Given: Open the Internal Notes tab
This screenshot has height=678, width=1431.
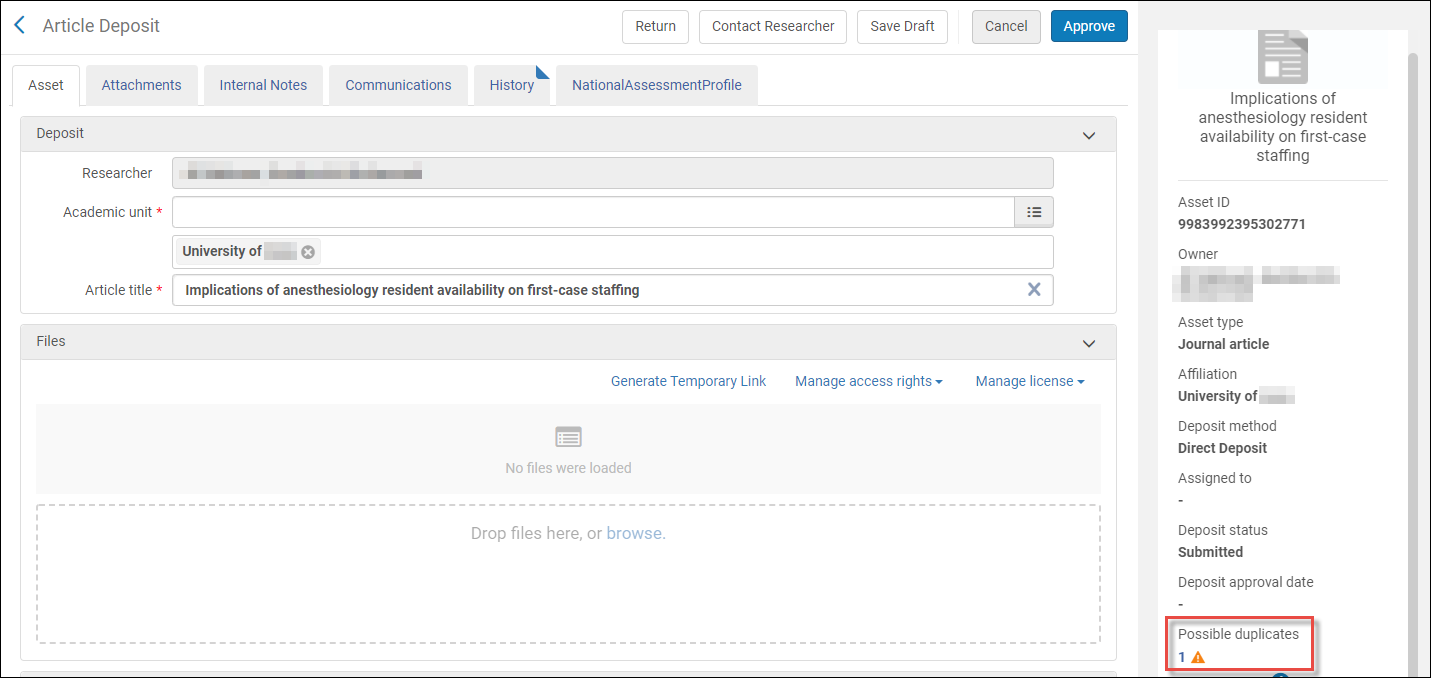Looking at the screenshot, I should click(263, 85).
